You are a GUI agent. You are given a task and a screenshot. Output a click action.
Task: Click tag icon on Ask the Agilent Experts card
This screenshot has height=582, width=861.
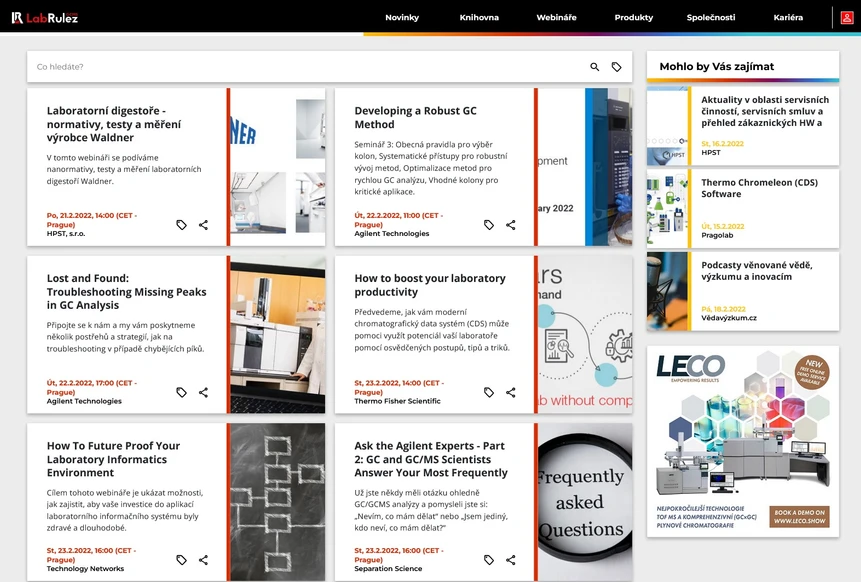[489, 560]
